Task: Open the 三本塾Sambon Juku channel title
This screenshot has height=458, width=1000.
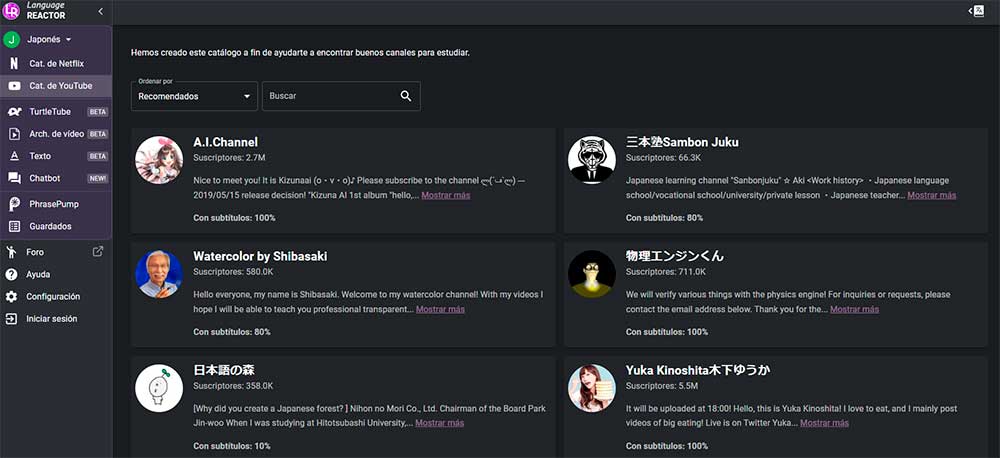Action: point(682,142)
